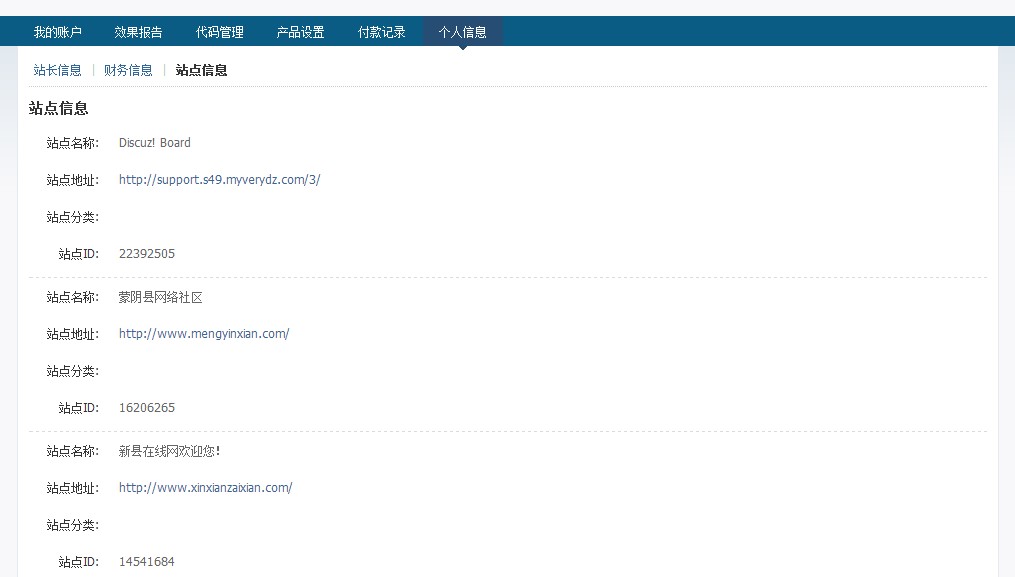Screen dimensions: 1015x577
Task: Click the site ID 22392505
Action: pyautogui.click(x=146, y=254)
